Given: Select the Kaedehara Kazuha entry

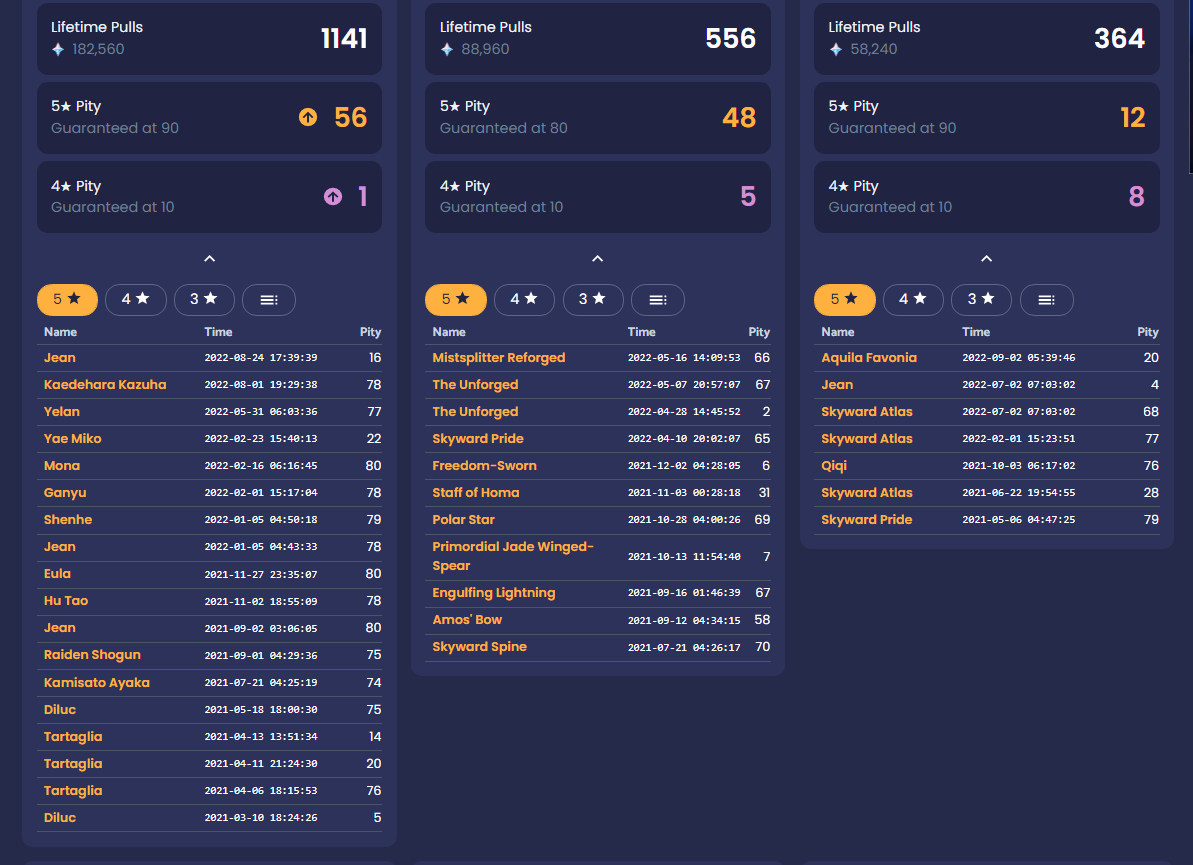Looking at the screenshot, I should pos(209,385).
